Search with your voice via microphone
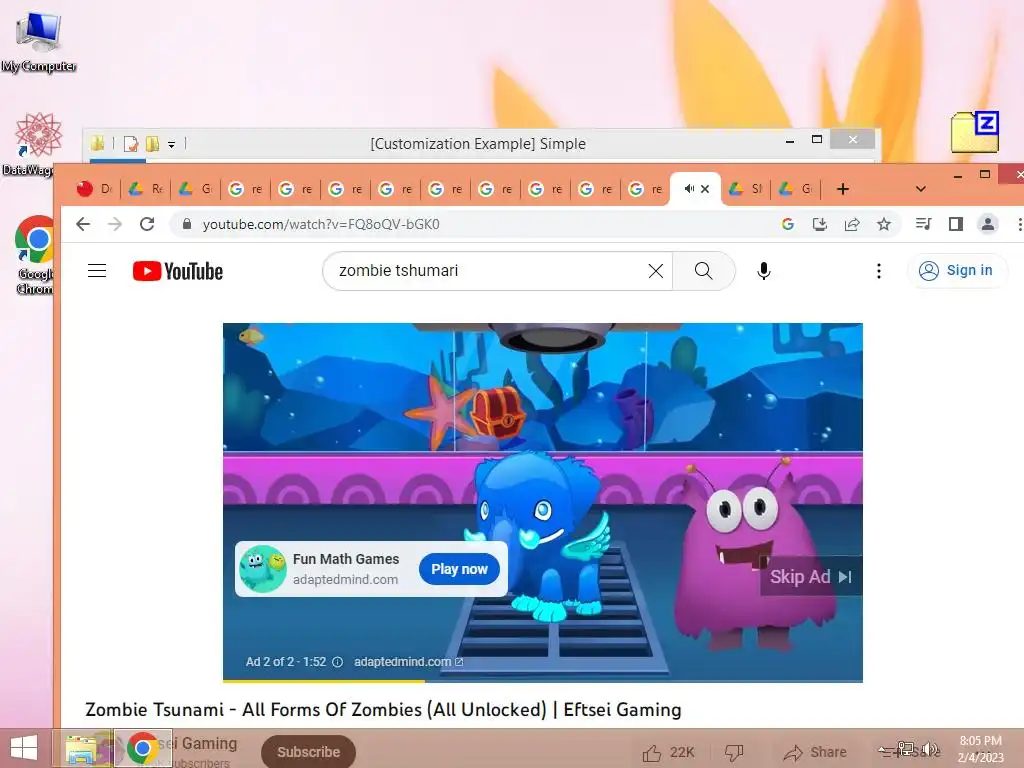The height and width of the screenshot is (768, 1024). (763, 270)
